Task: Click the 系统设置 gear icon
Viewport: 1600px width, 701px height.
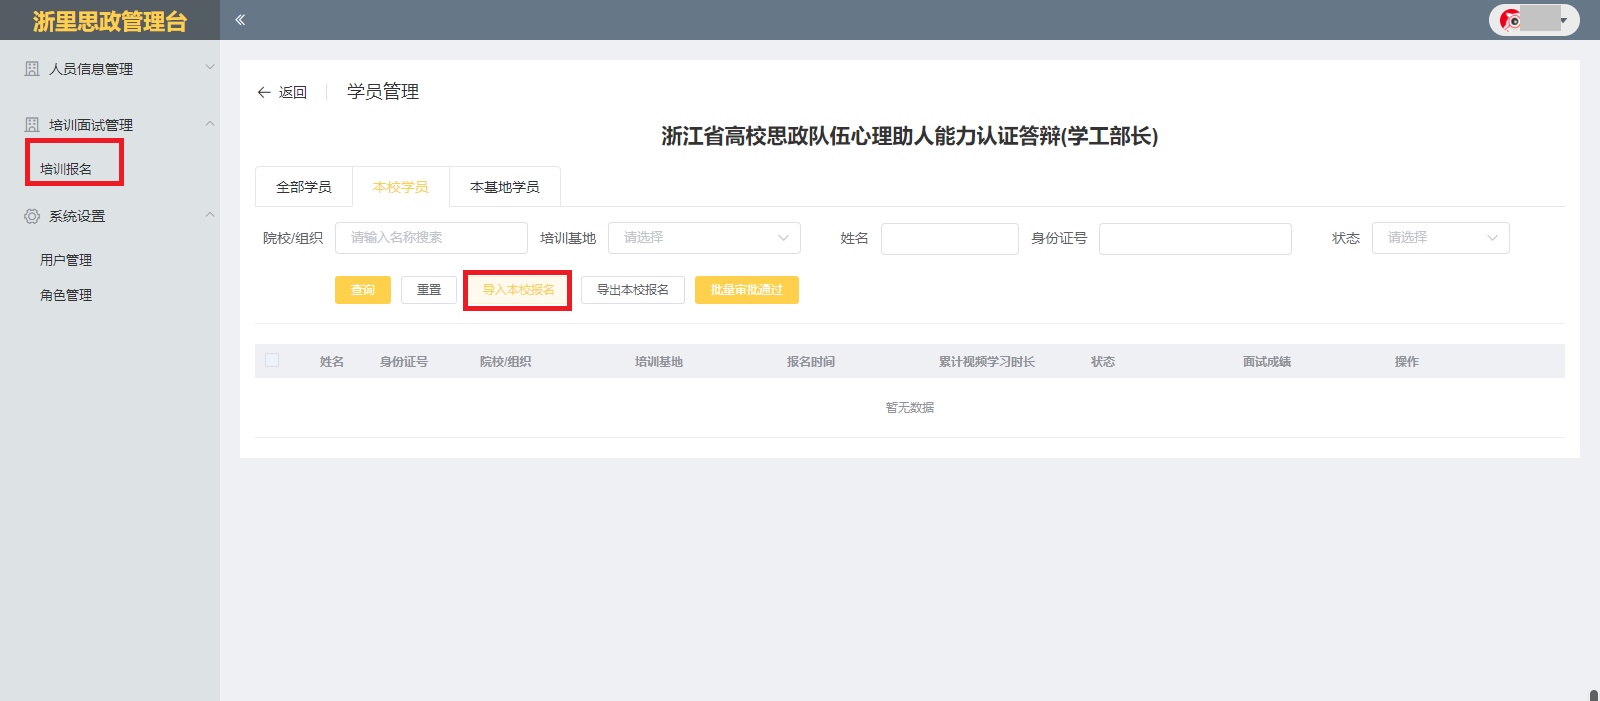Action: coord(32,216)
